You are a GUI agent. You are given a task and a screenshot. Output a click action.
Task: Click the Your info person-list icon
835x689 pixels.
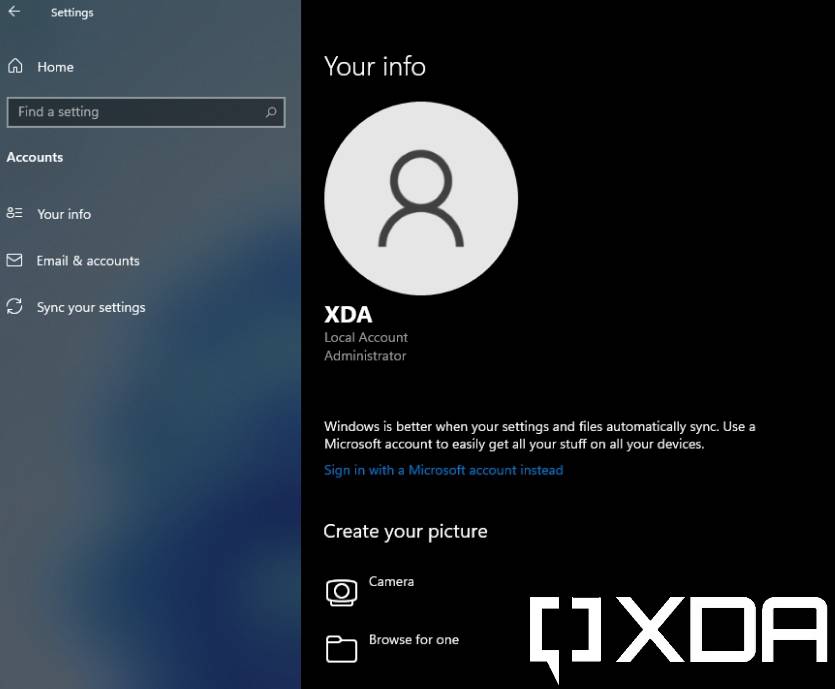[x=14, y=213]
